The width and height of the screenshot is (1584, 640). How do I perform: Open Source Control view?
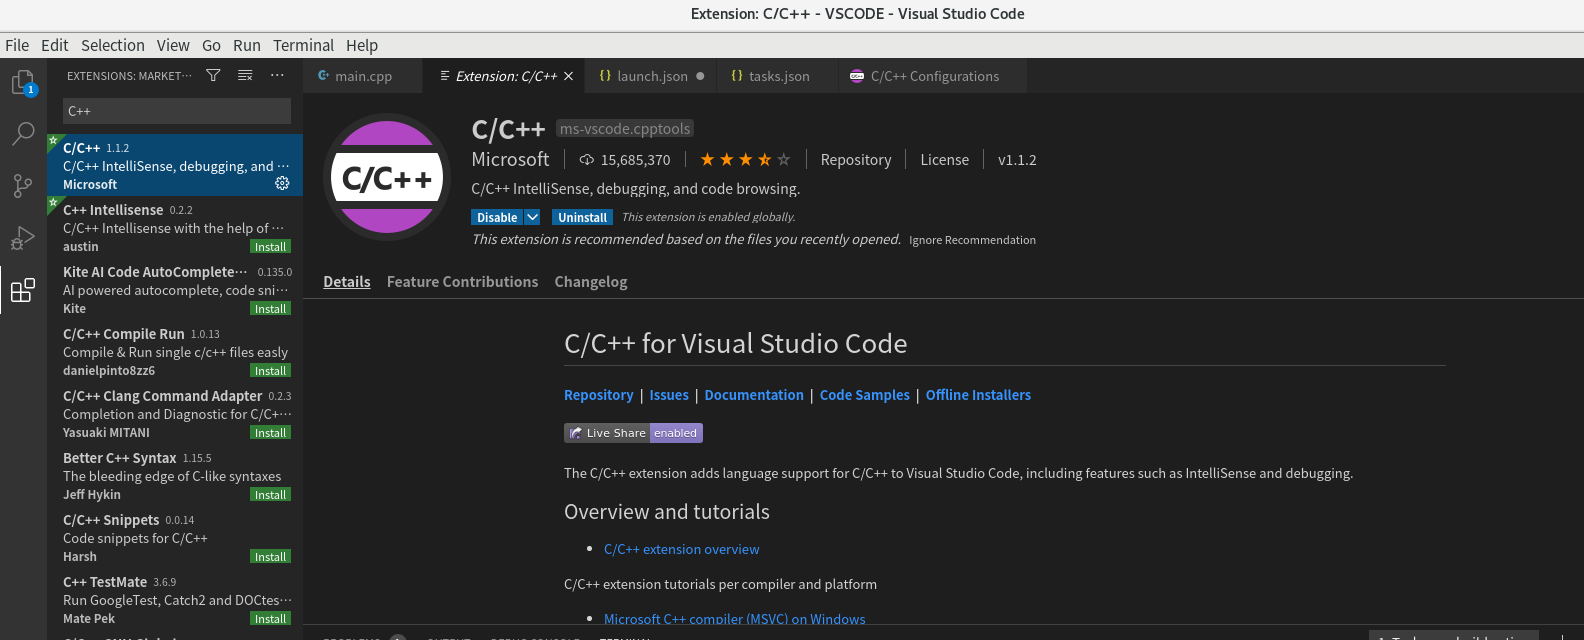pyautogui.click(x=23, y=186)
